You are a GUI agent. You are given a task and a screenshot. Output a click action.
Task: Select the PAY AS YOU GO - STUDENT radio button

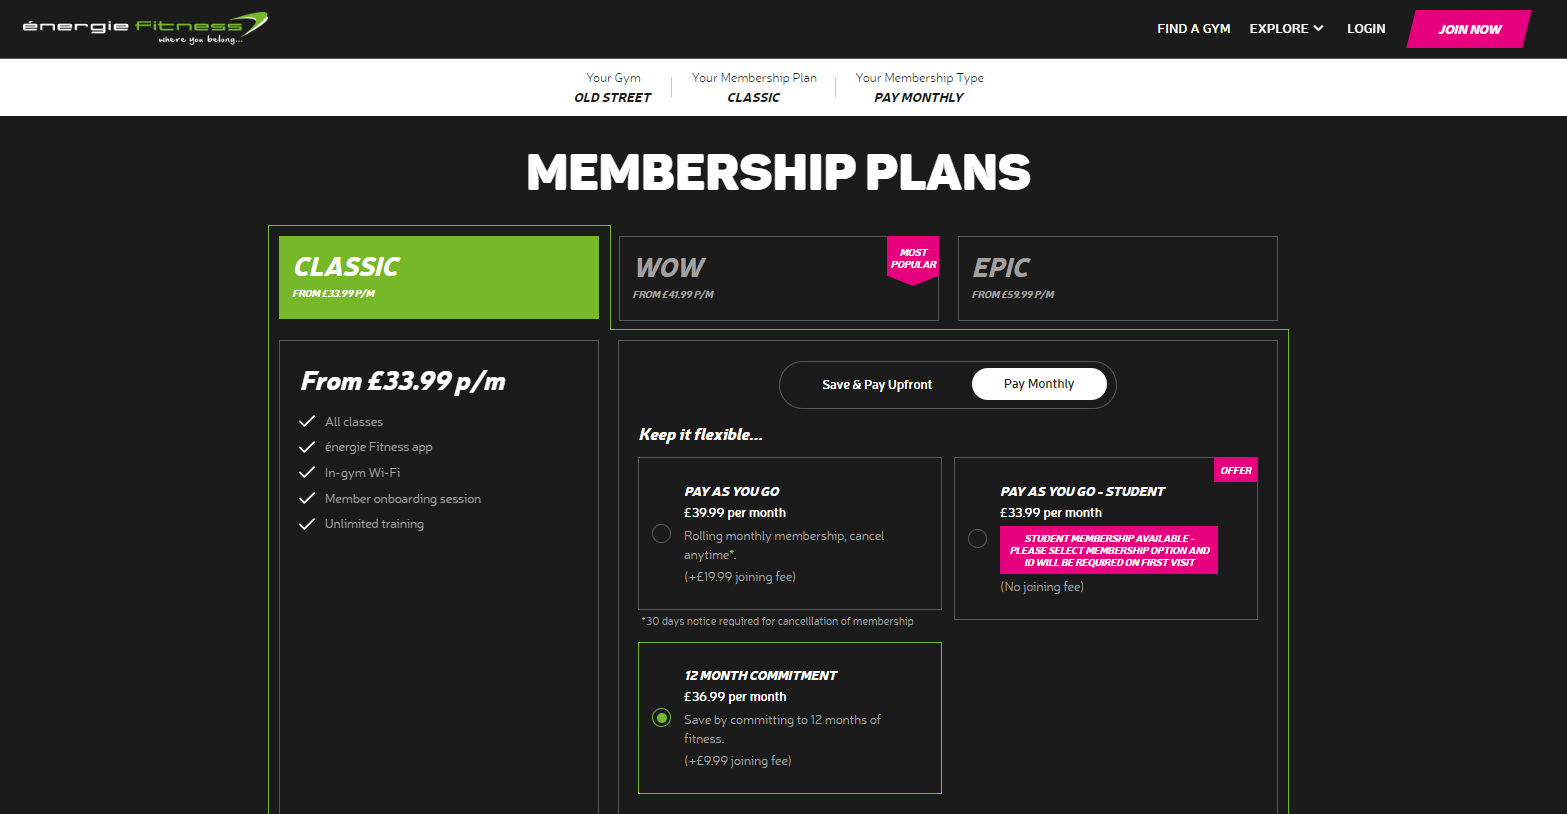point(977,538)
